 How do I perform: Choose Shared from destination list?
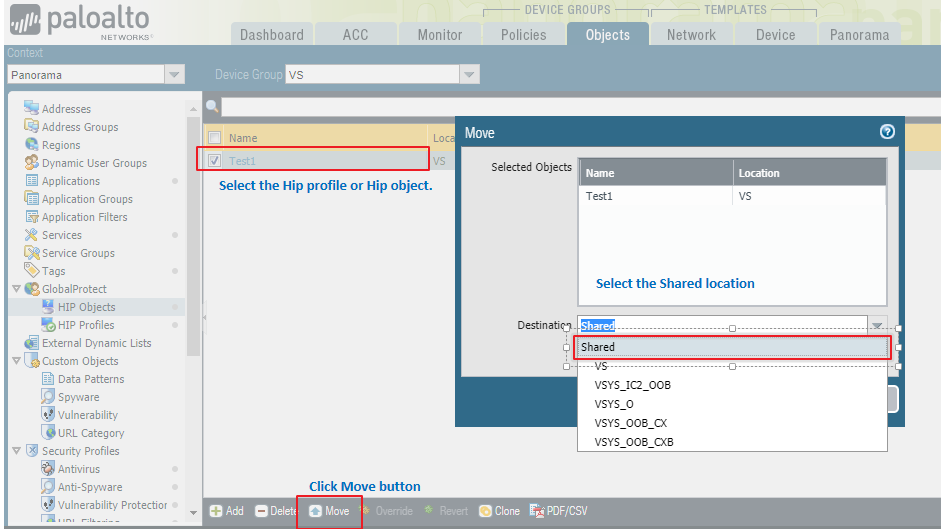pos(732,347)
